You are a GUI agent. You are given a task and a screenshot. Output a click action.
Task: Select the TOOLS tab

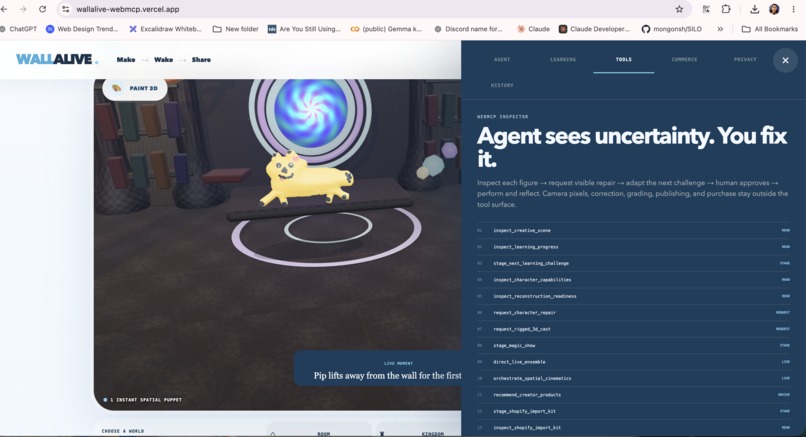(624, 60)
